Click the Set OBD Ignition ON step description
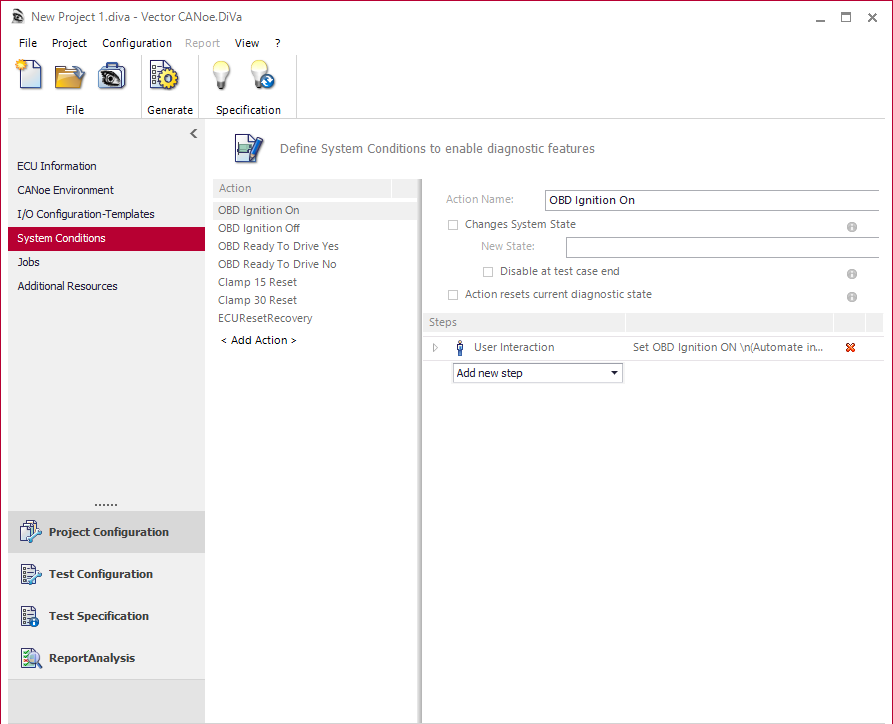893x724 pixels. [x=728, y=347]
